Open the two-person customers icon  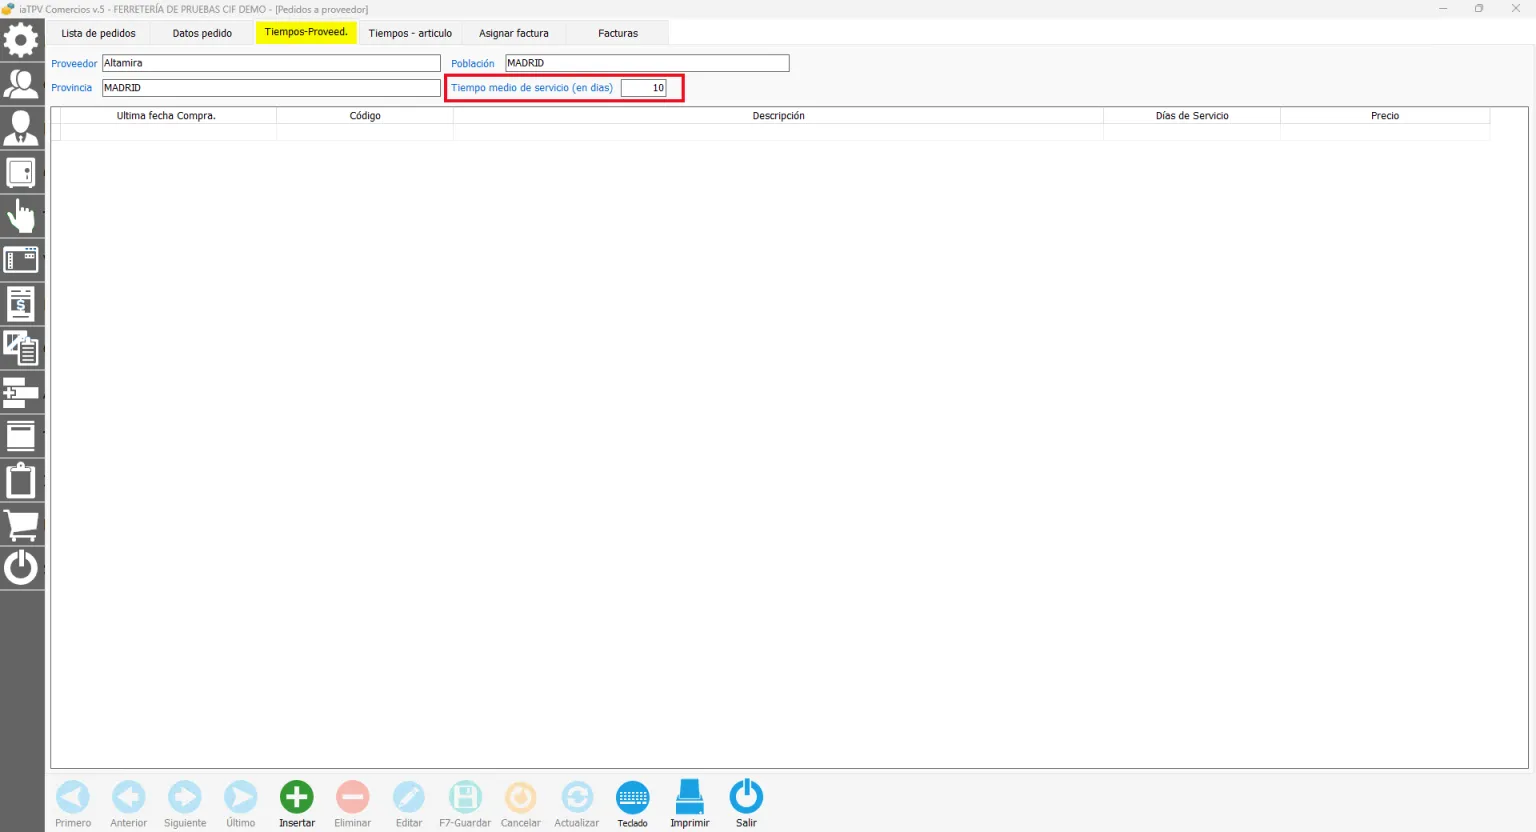(21, 84)
